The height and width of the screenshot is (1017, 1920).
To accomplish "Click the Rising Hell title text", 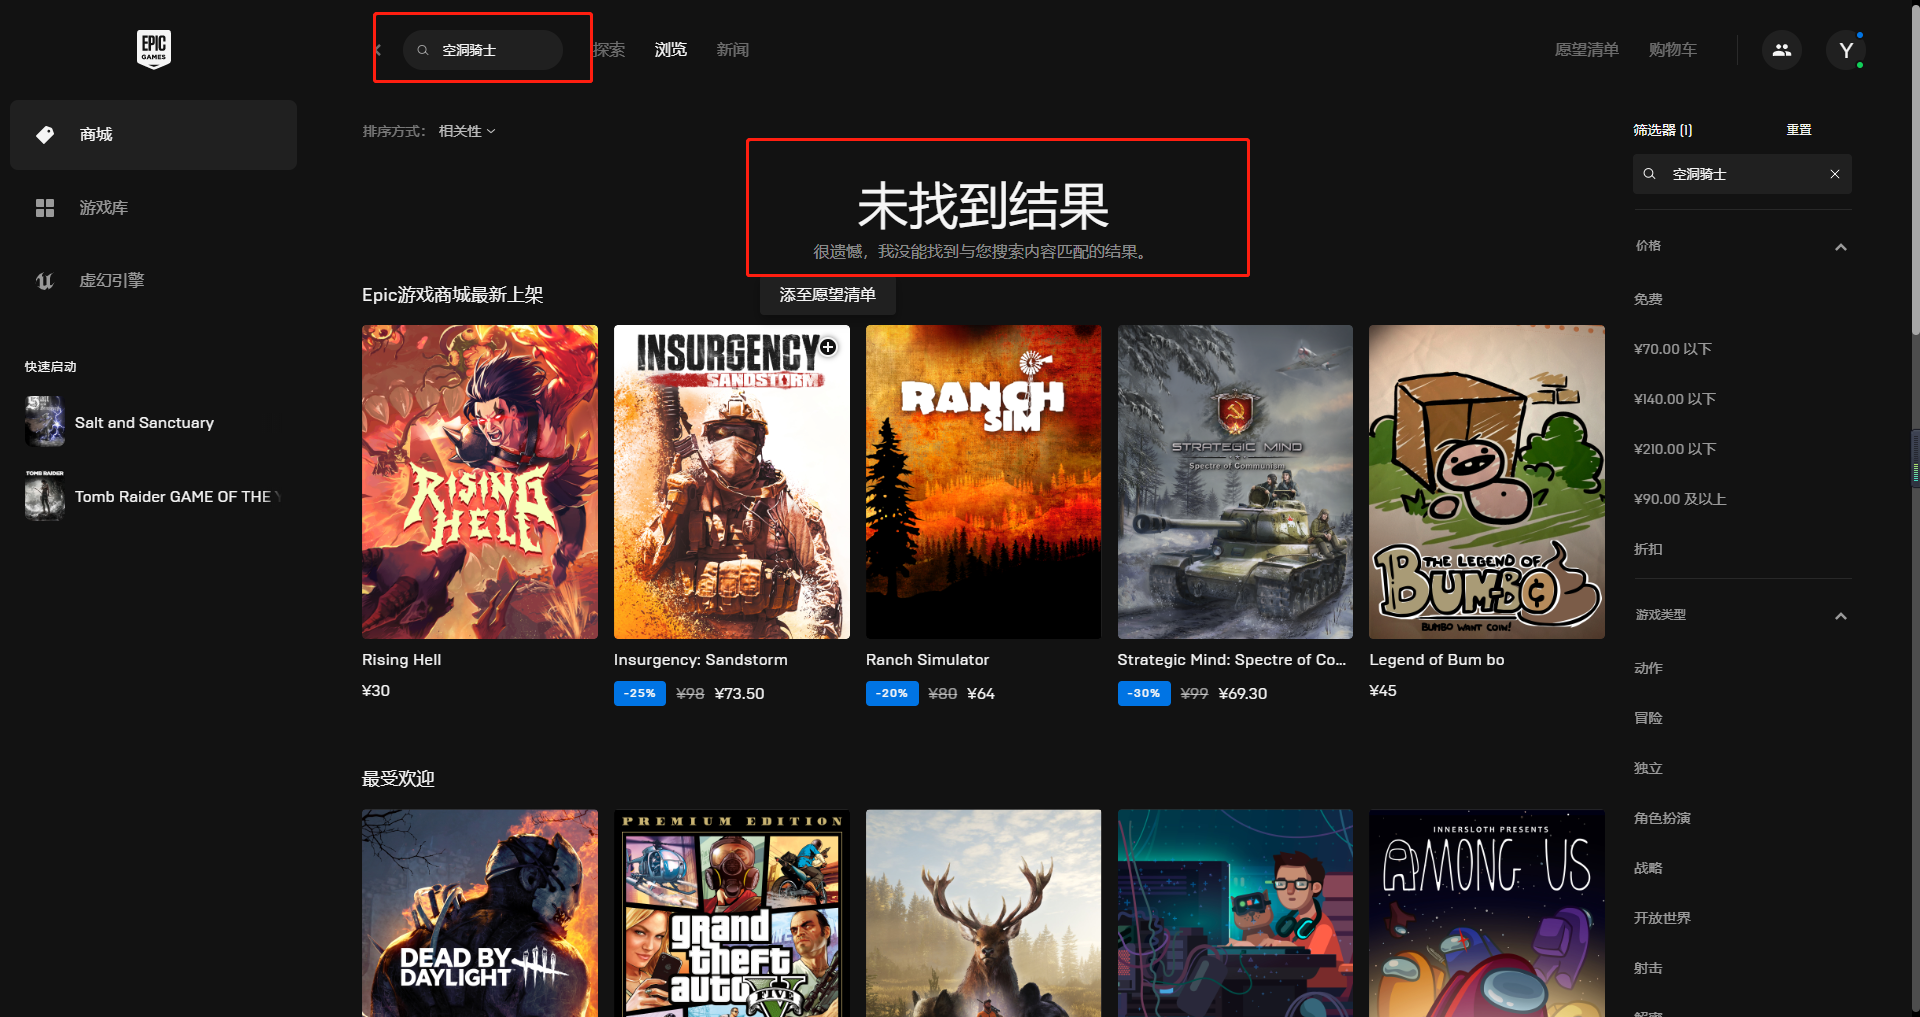I will pos(402,660).
